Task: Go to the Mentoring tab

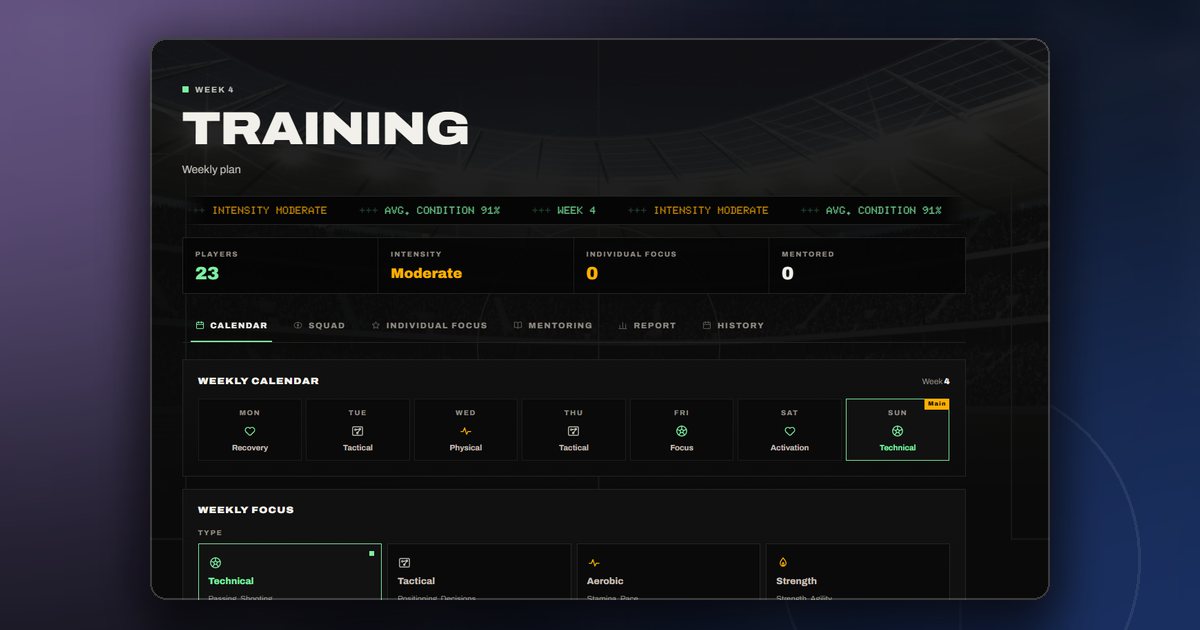Action: [x=553, y=326]
